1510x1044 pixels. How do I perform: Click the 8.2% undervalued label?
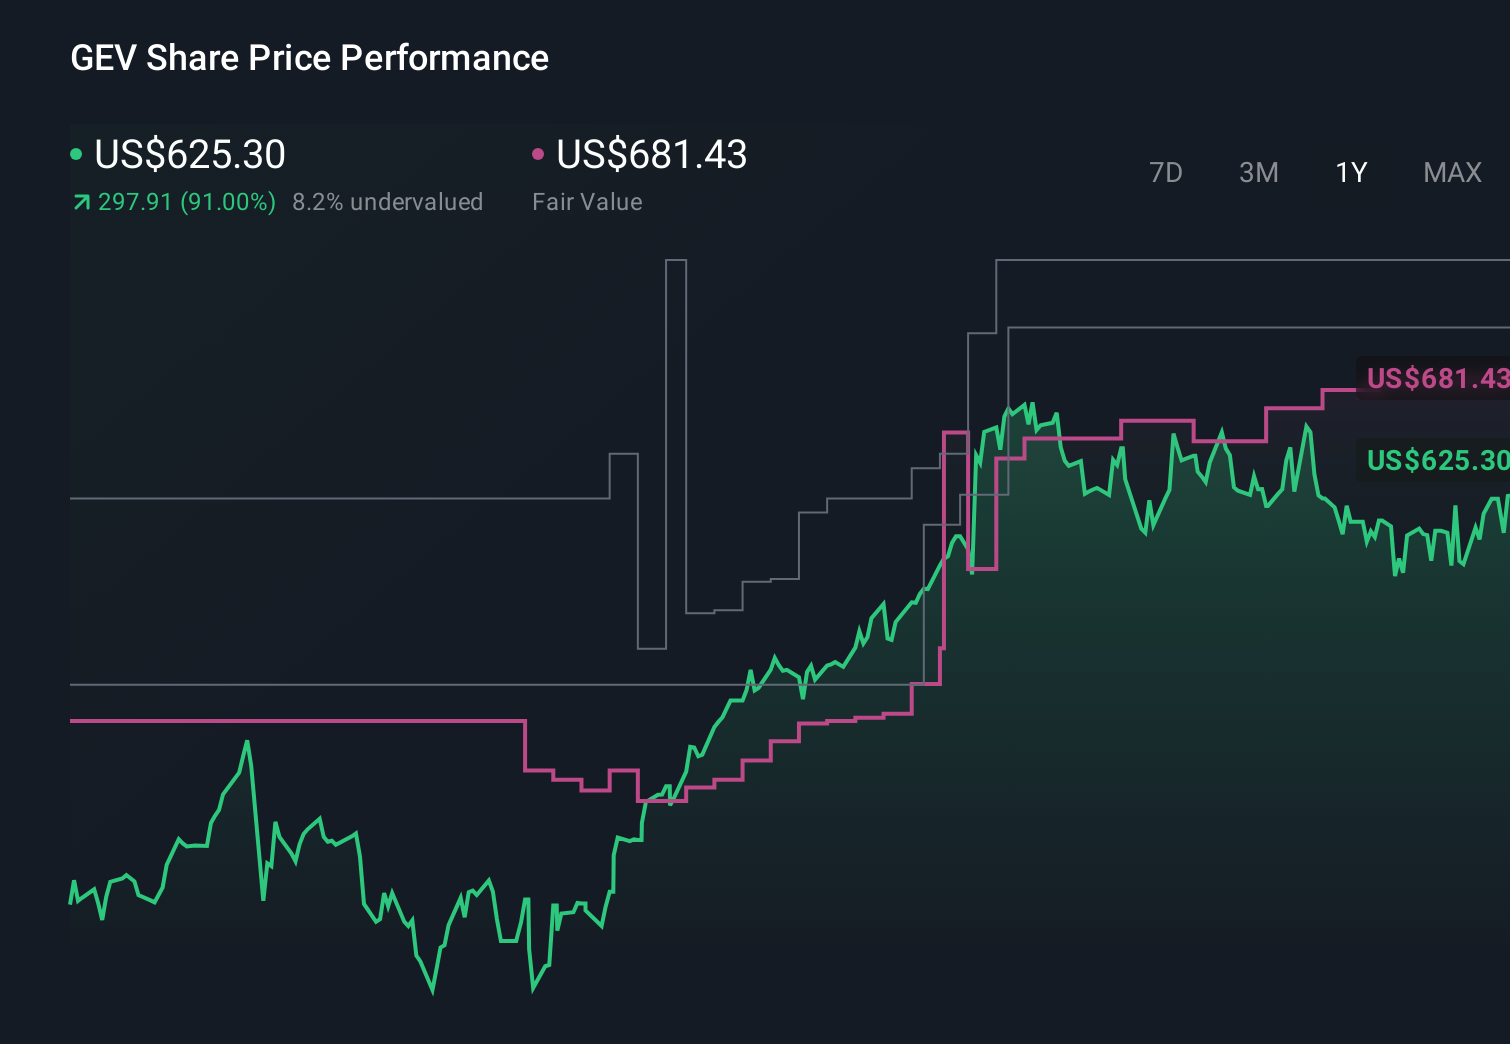pyautogui.click(x=388, y=201)
